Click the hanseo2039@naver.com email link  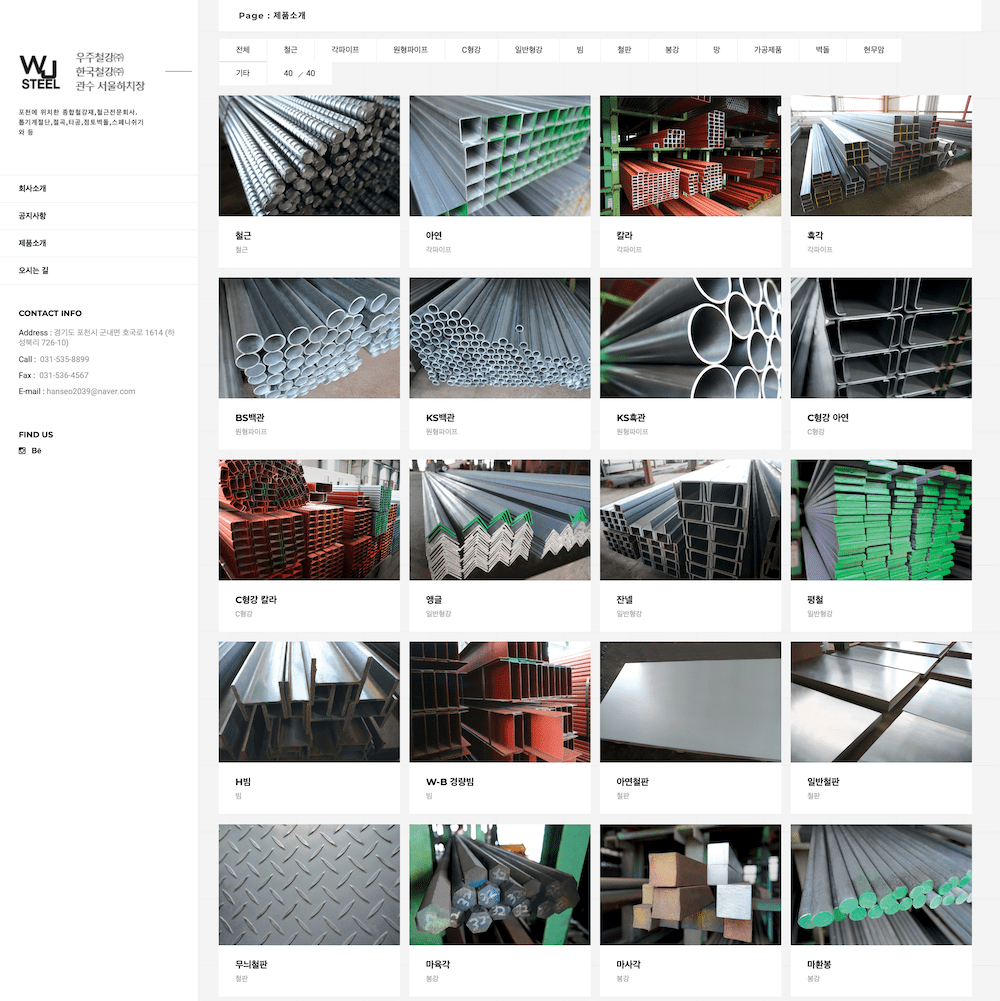(x=91, y=391)
